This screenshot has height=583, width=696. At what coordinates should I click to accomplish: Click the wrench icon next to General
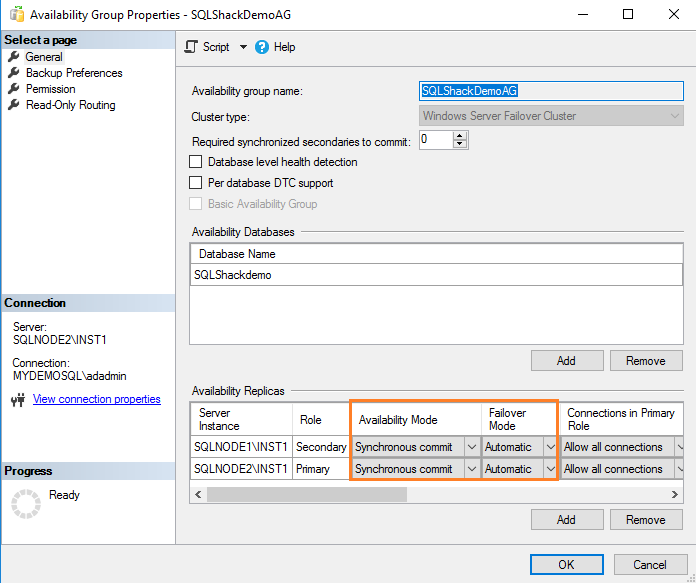[14, 57]
